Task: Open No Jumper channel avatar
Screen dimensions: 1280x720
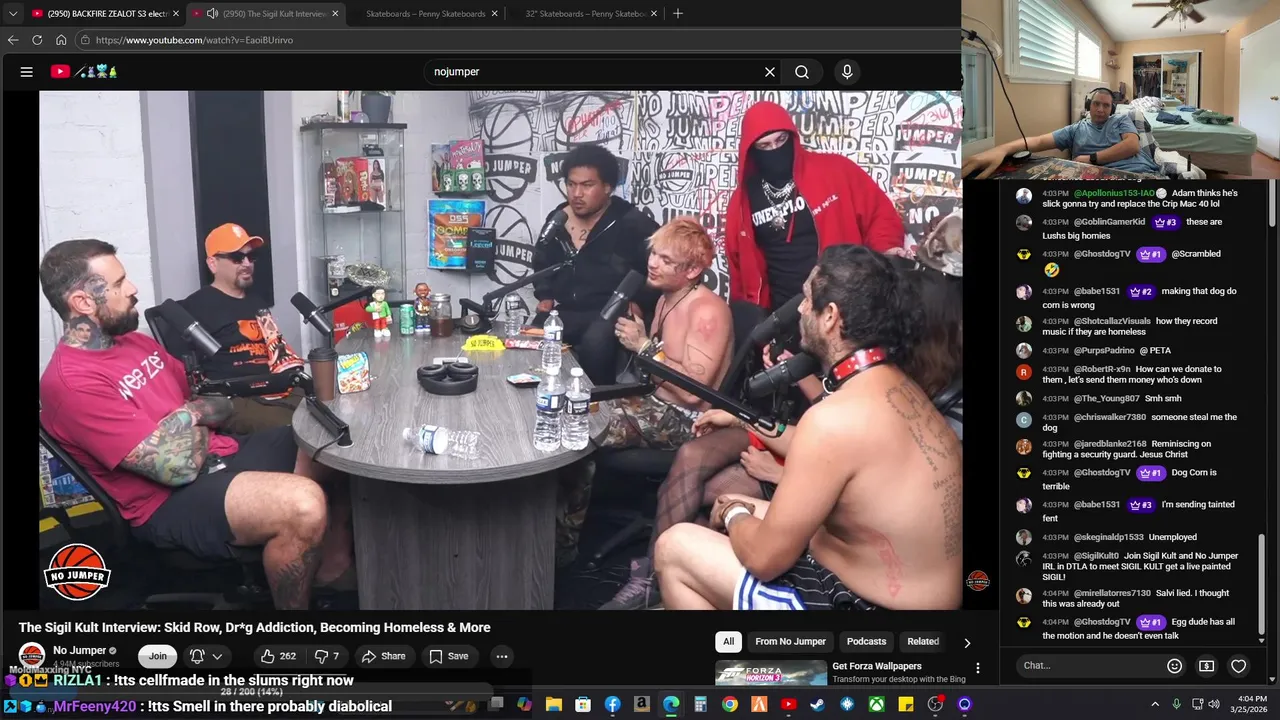Action: (x=32, y=656)
